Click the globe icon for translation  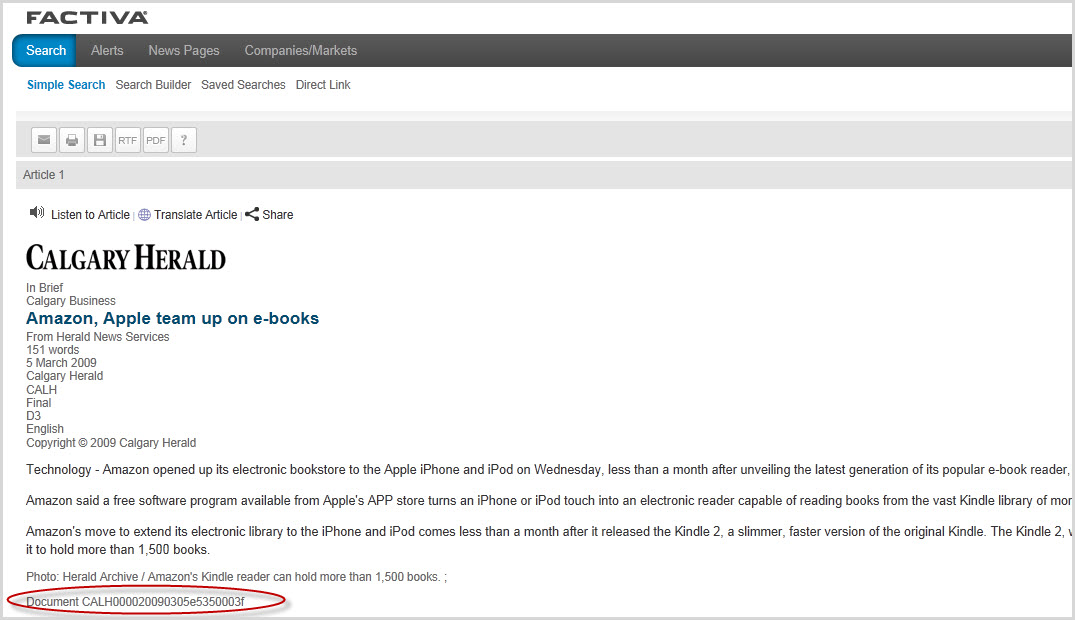(144, 215)
